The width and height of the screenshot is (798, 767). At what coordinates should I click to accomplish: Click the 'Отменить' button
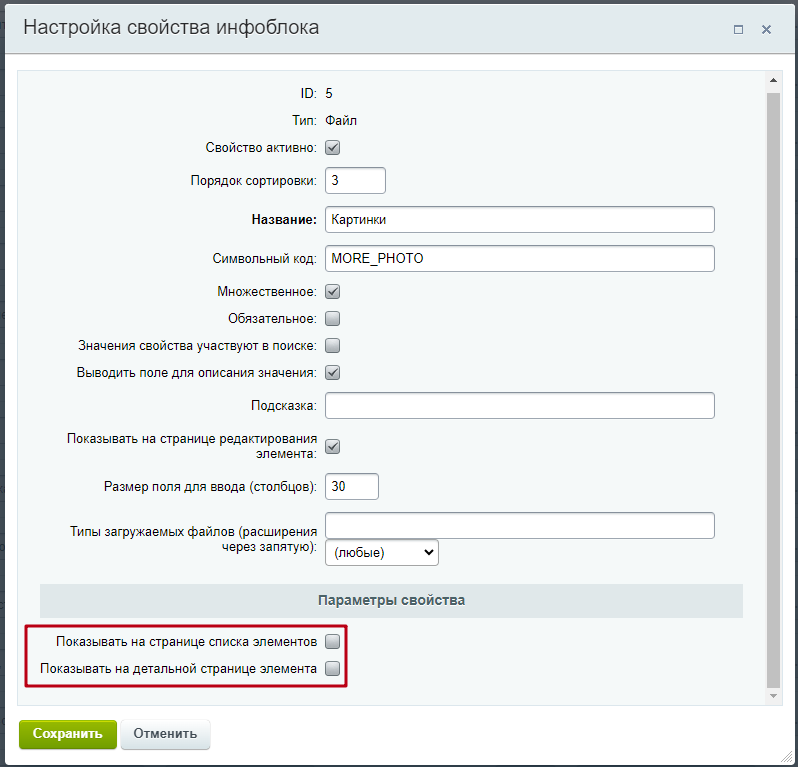(165, 734)
